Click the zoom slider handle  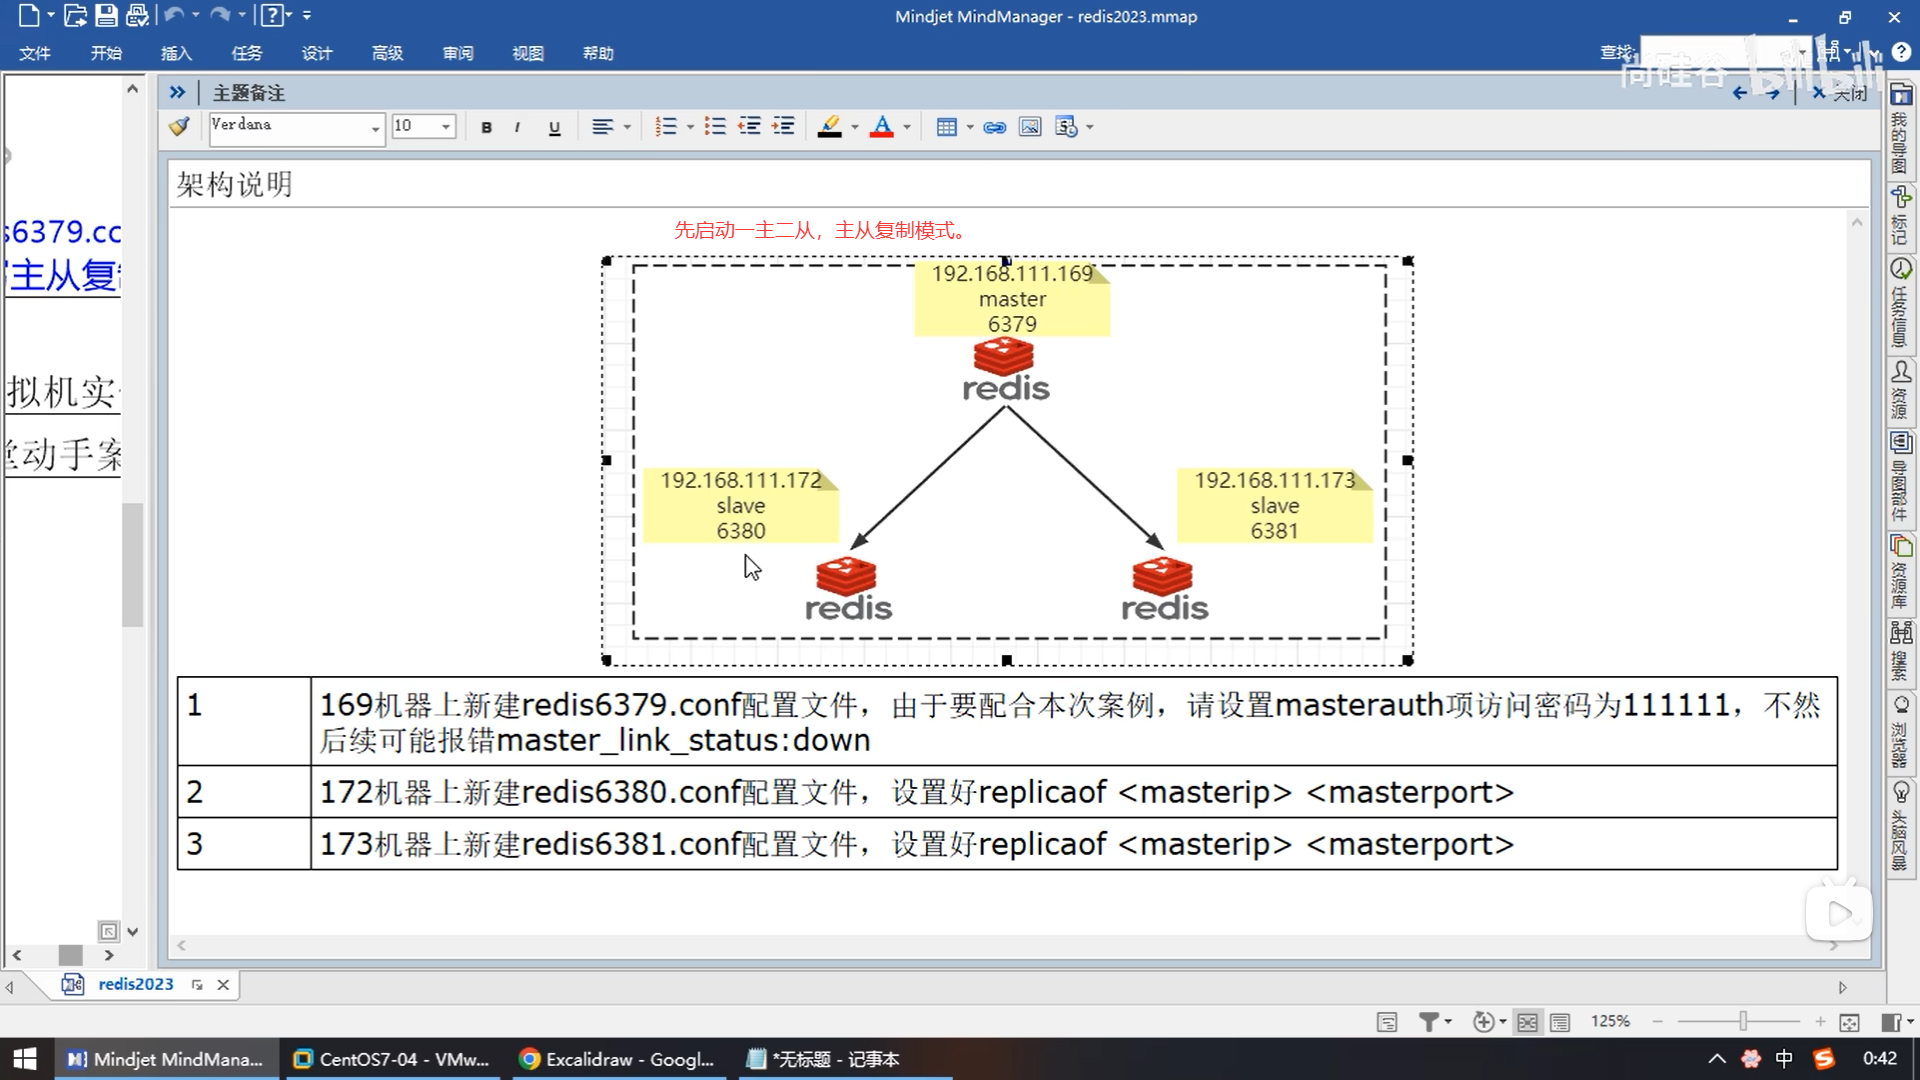pyautogui.click(x=1743, y=1021)
